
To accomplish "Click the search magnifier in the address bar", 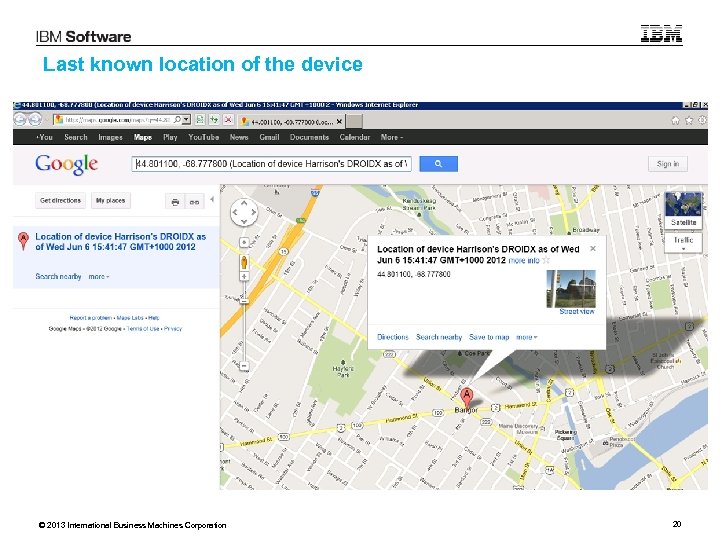I will (177, 120).
